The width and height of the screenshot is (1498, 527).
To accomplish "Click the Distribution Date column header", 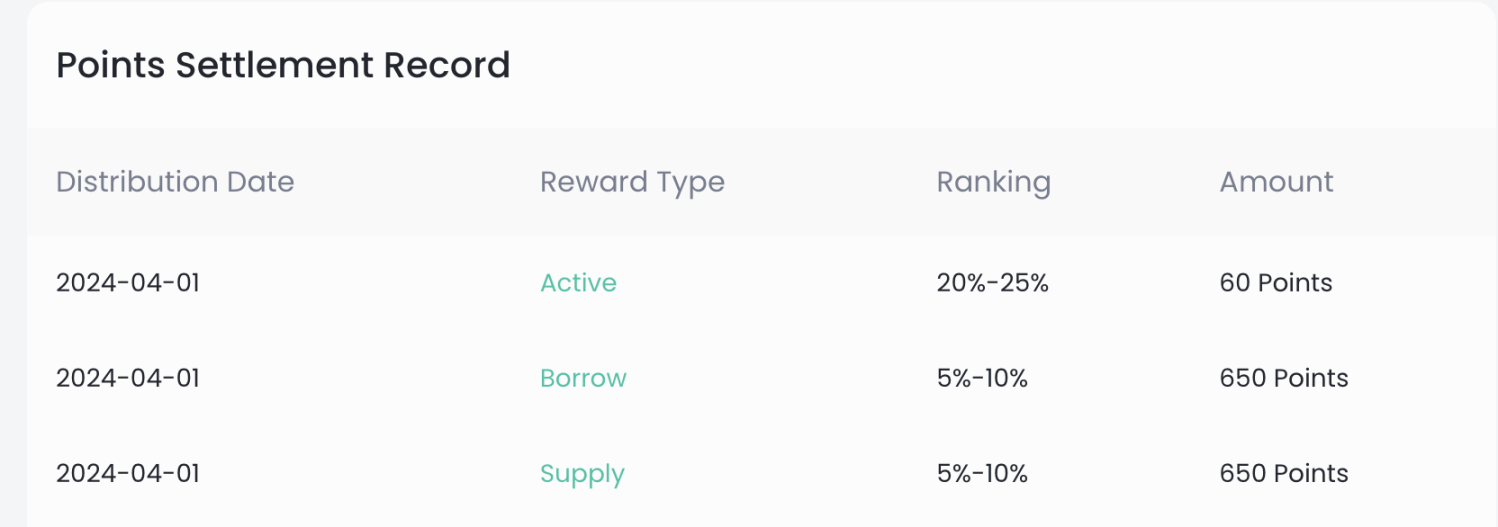I will (x=175, y=182).
